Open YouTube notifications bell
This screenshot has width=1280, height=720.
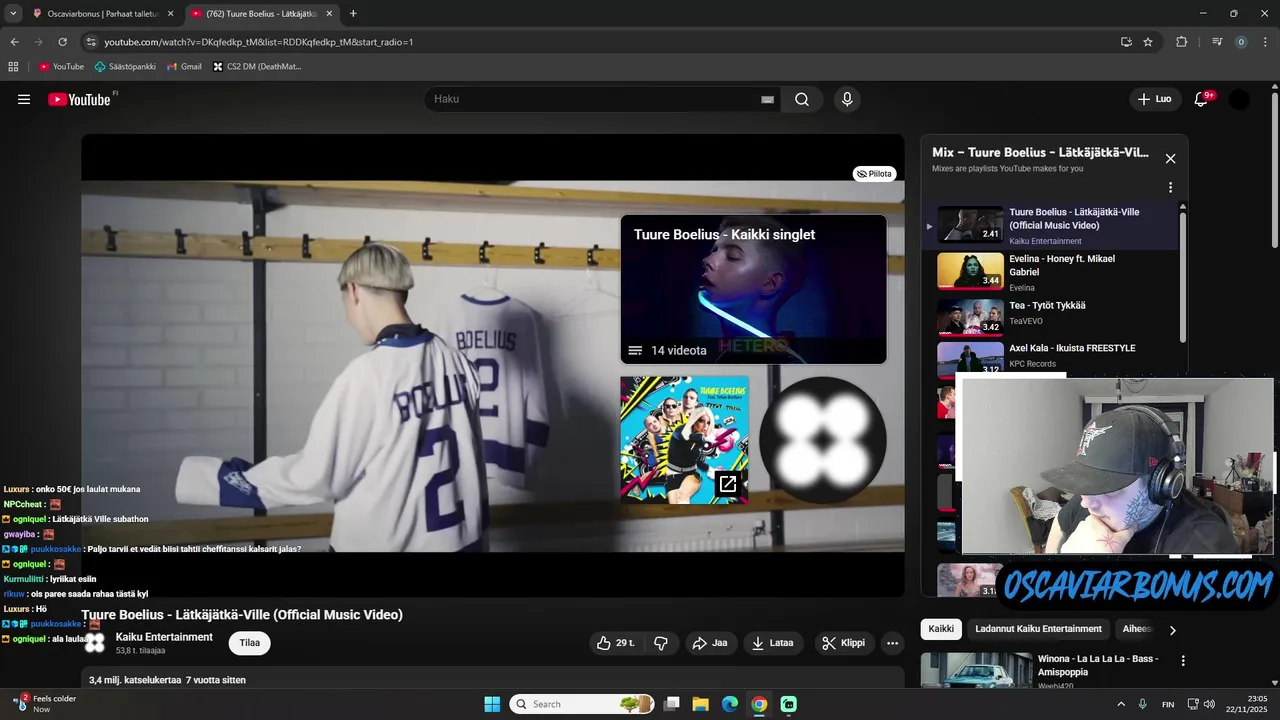1201,99
